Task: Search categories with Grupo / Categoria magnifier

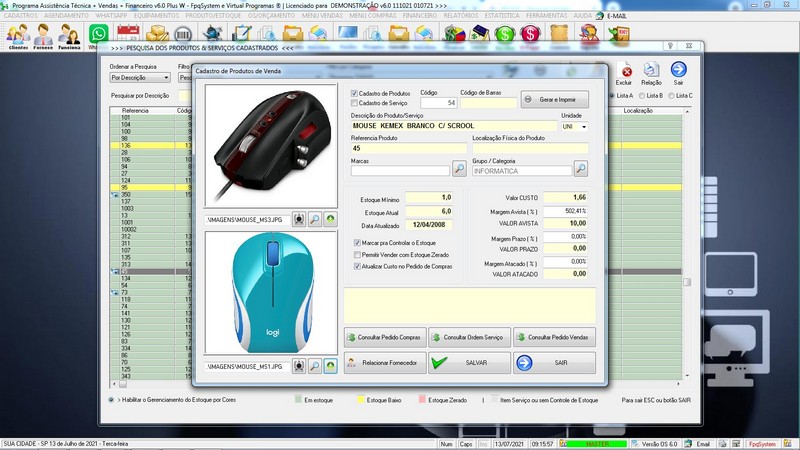Action: click(581, 169)
